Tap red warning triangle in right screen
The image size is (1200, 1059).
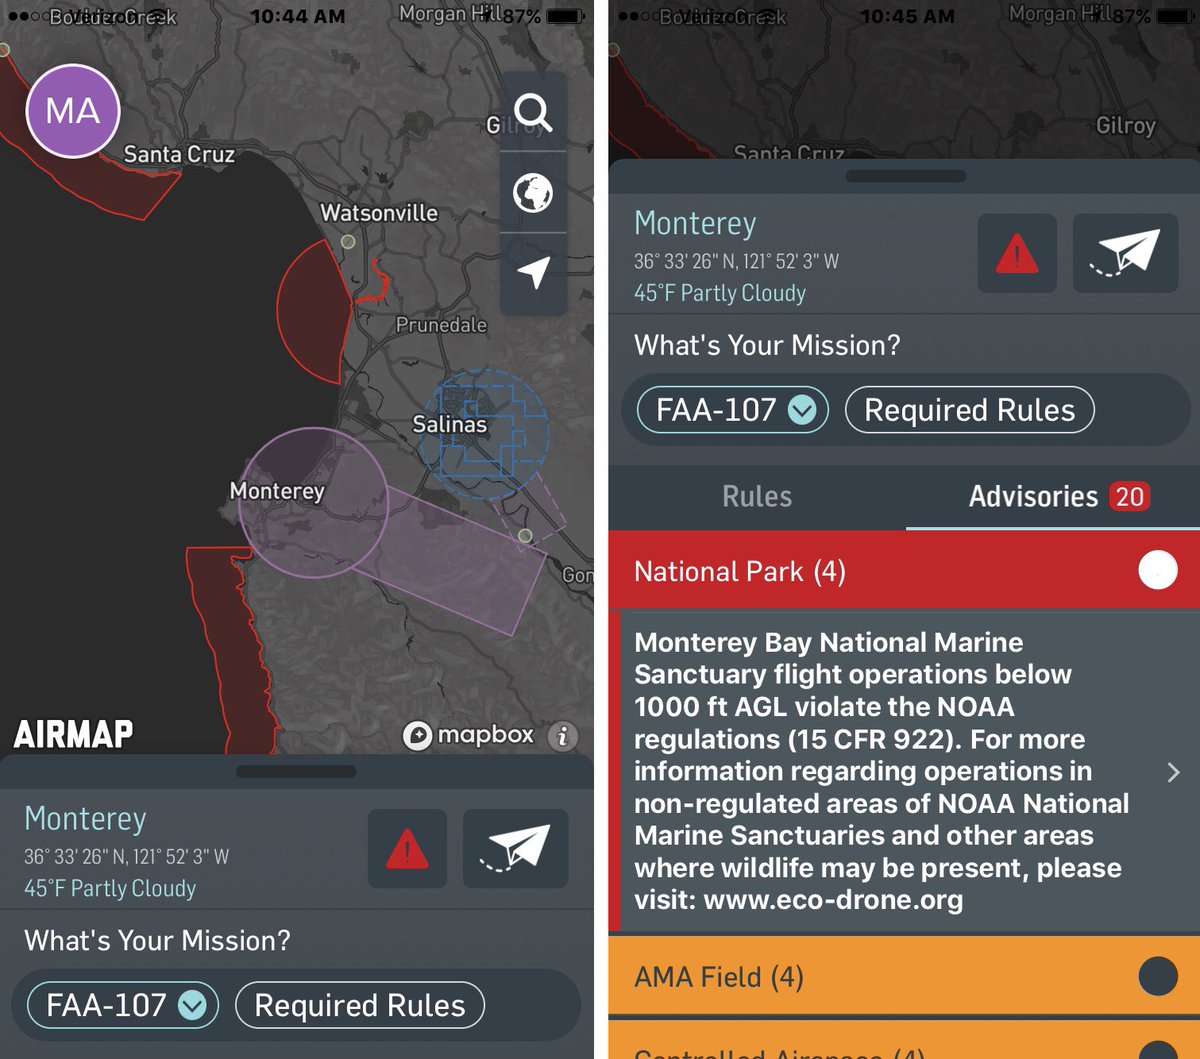pos(1017,254)
